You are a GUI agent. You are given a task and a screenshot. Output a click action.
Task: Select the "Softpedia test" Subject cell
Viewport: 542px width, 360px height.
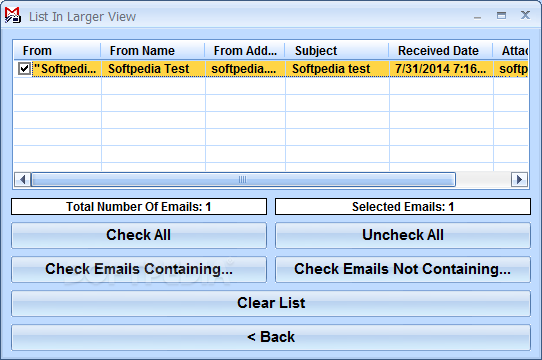pos(337,68)
